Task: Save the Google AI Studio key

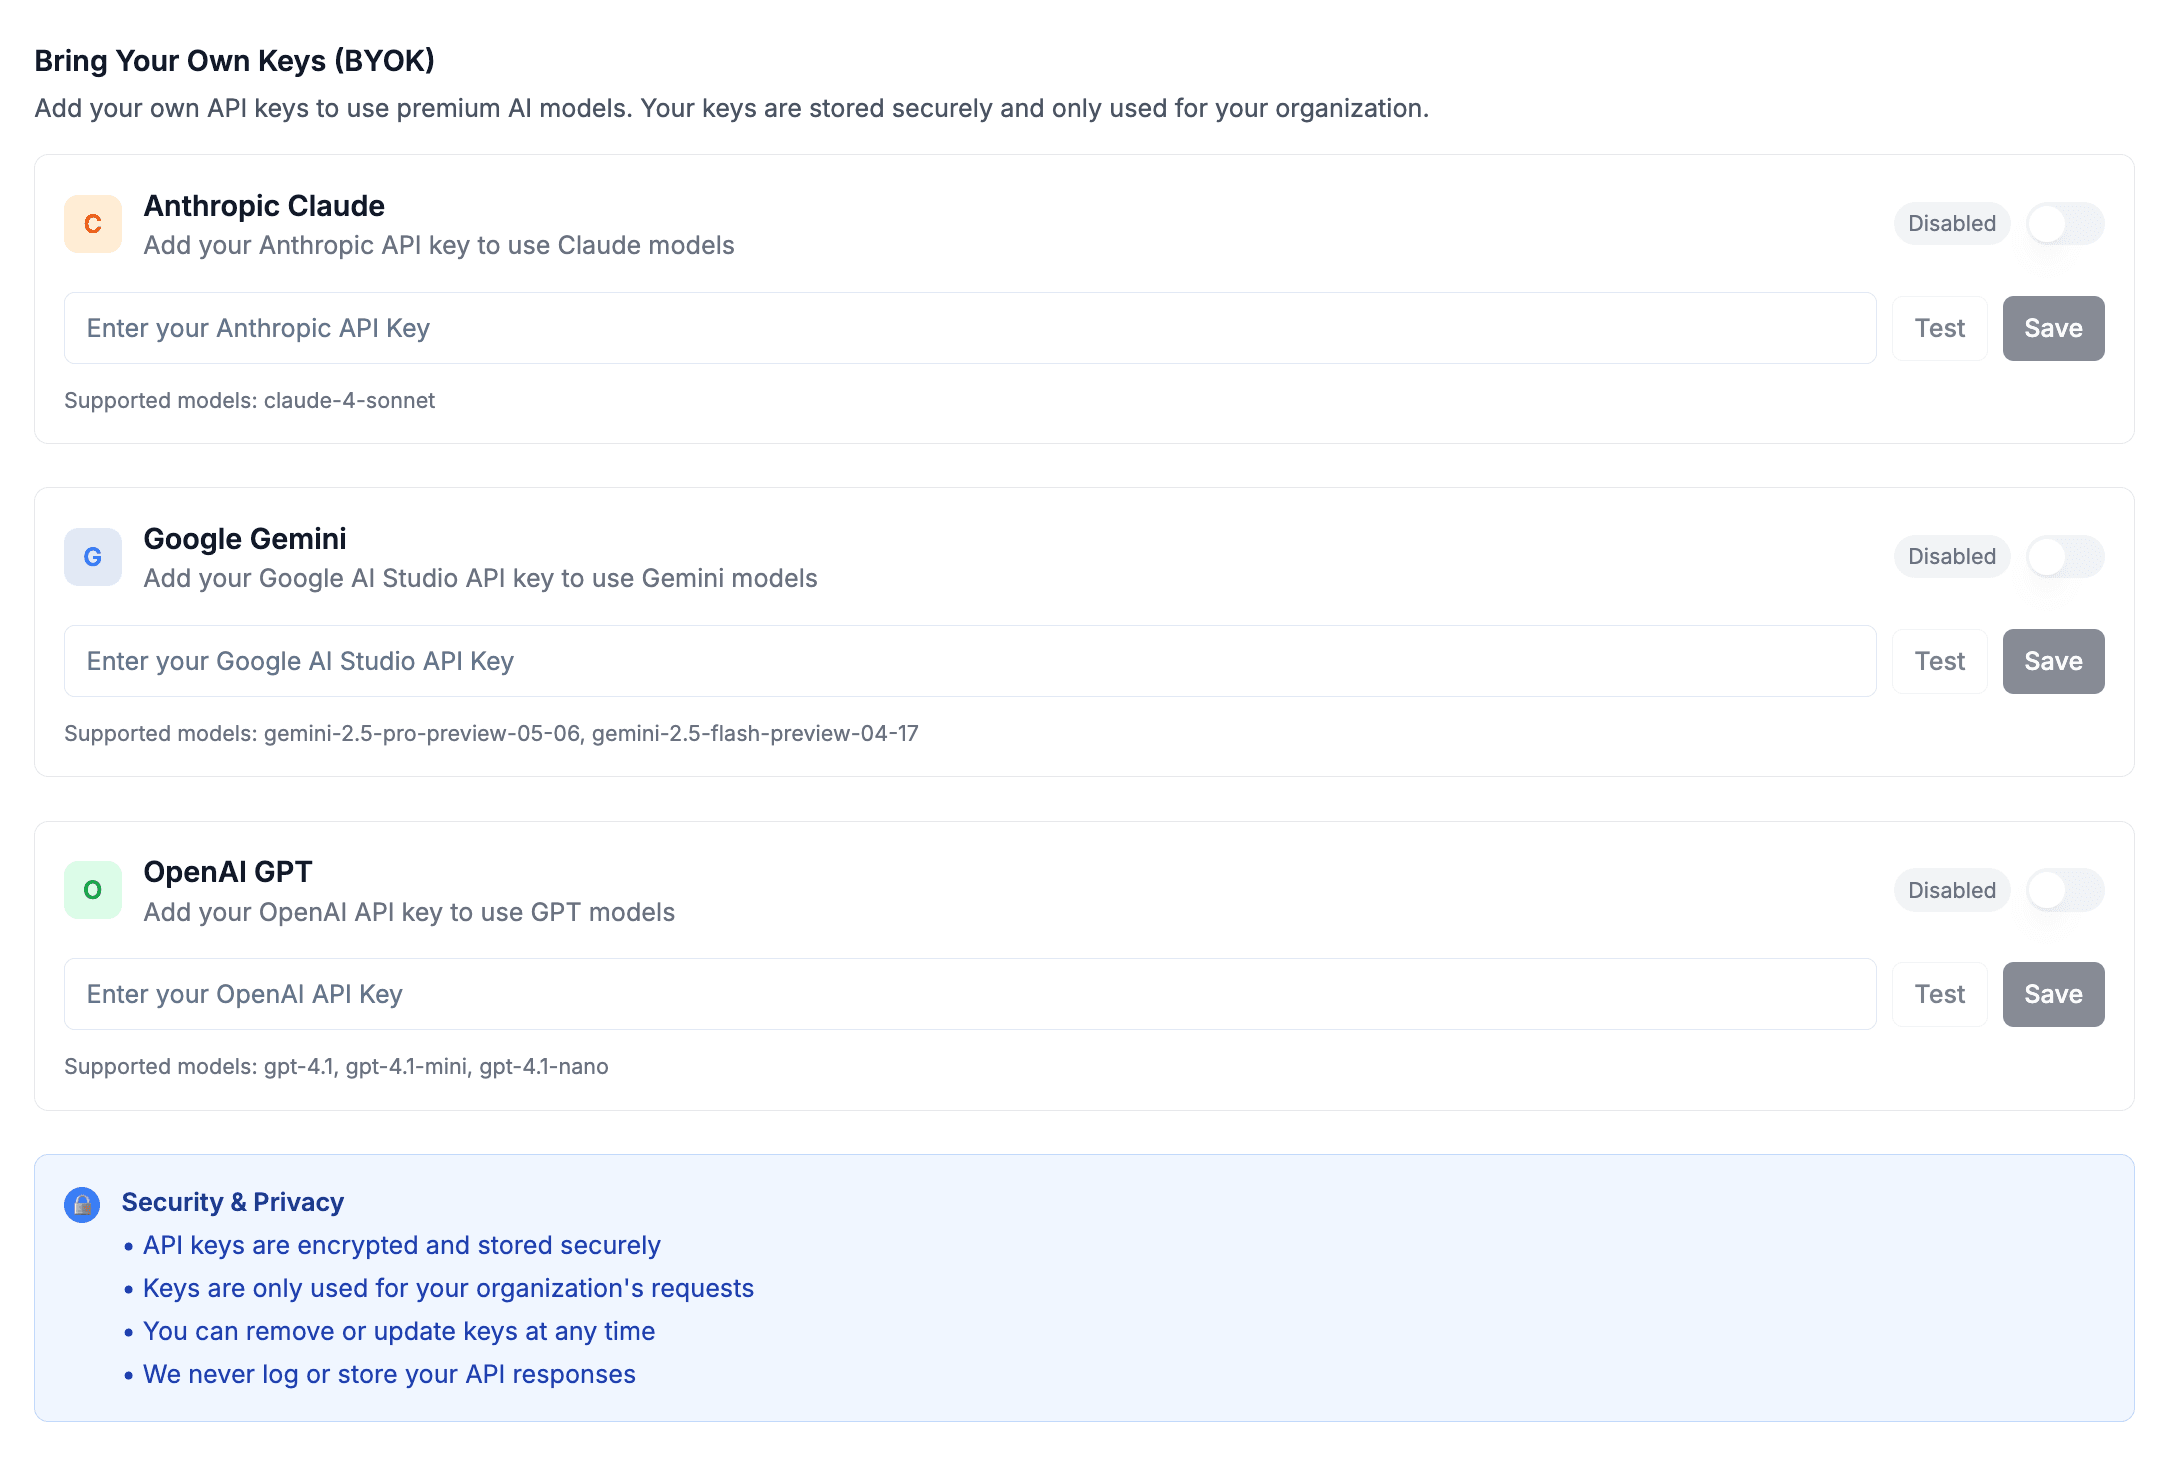Action: (x=2053, y=661)
